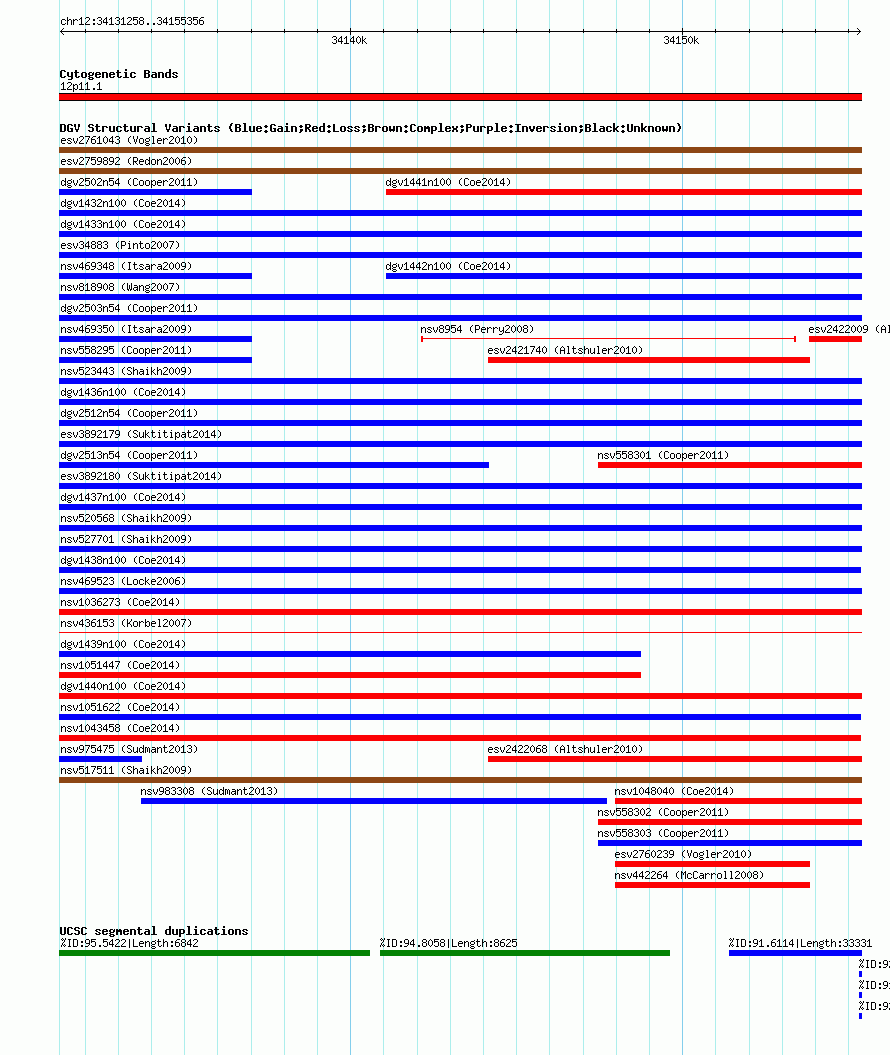Screen dimensions: 890x1055
Task: Click chr12:34131258..34155356 coordinates text
Action: [133, 21]
